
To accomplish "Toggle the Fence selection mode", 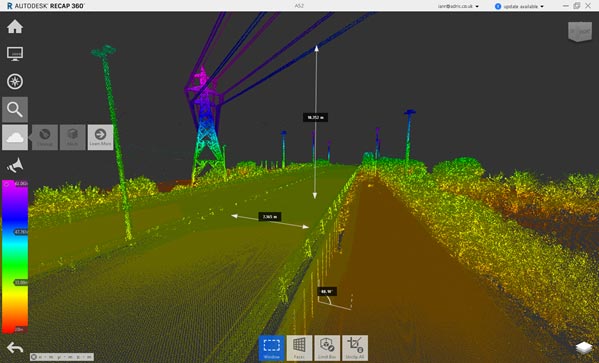I will [299, 348].
